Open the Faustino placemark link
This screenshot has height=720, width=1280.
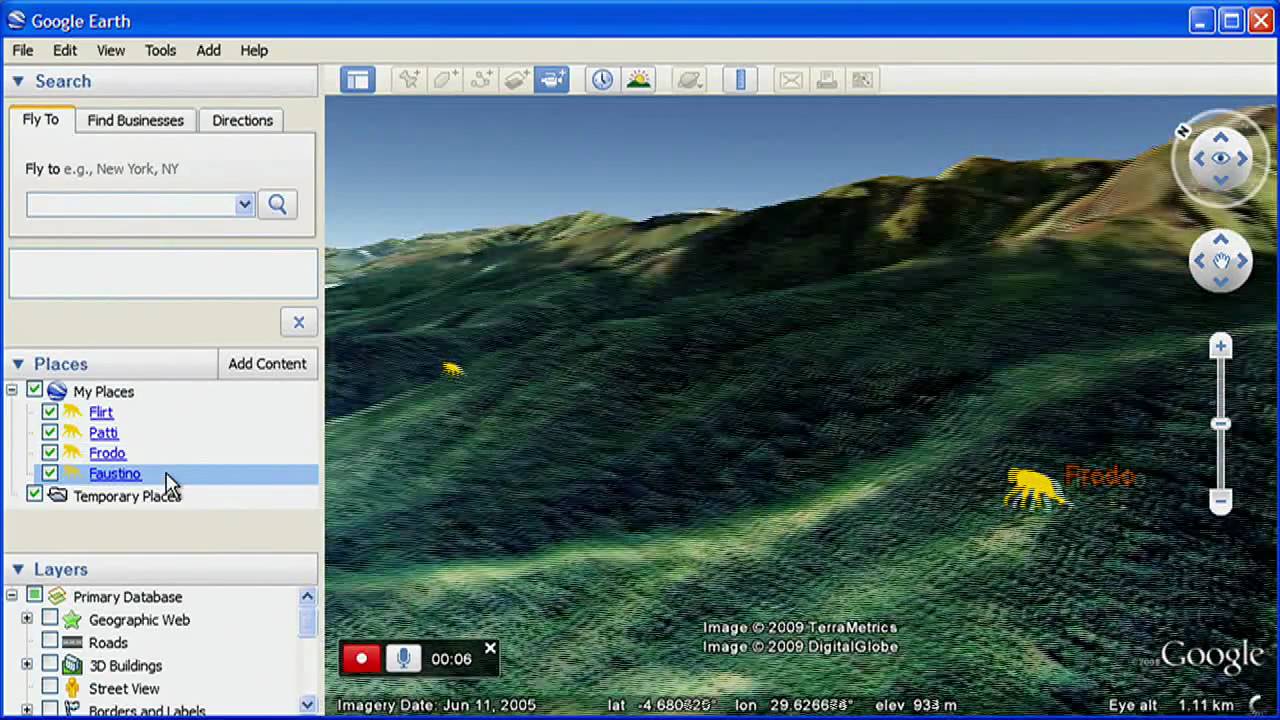(115, 474)
